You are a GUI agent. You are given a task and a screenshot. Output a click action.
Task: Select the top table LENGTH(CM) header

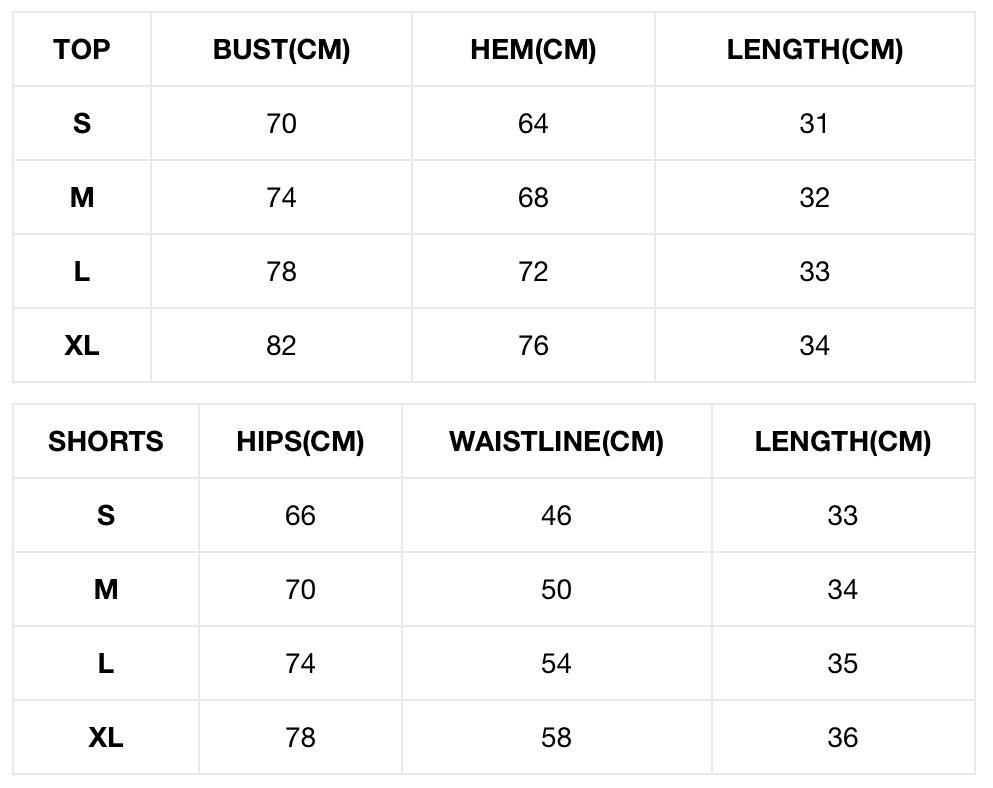[814, 50]
